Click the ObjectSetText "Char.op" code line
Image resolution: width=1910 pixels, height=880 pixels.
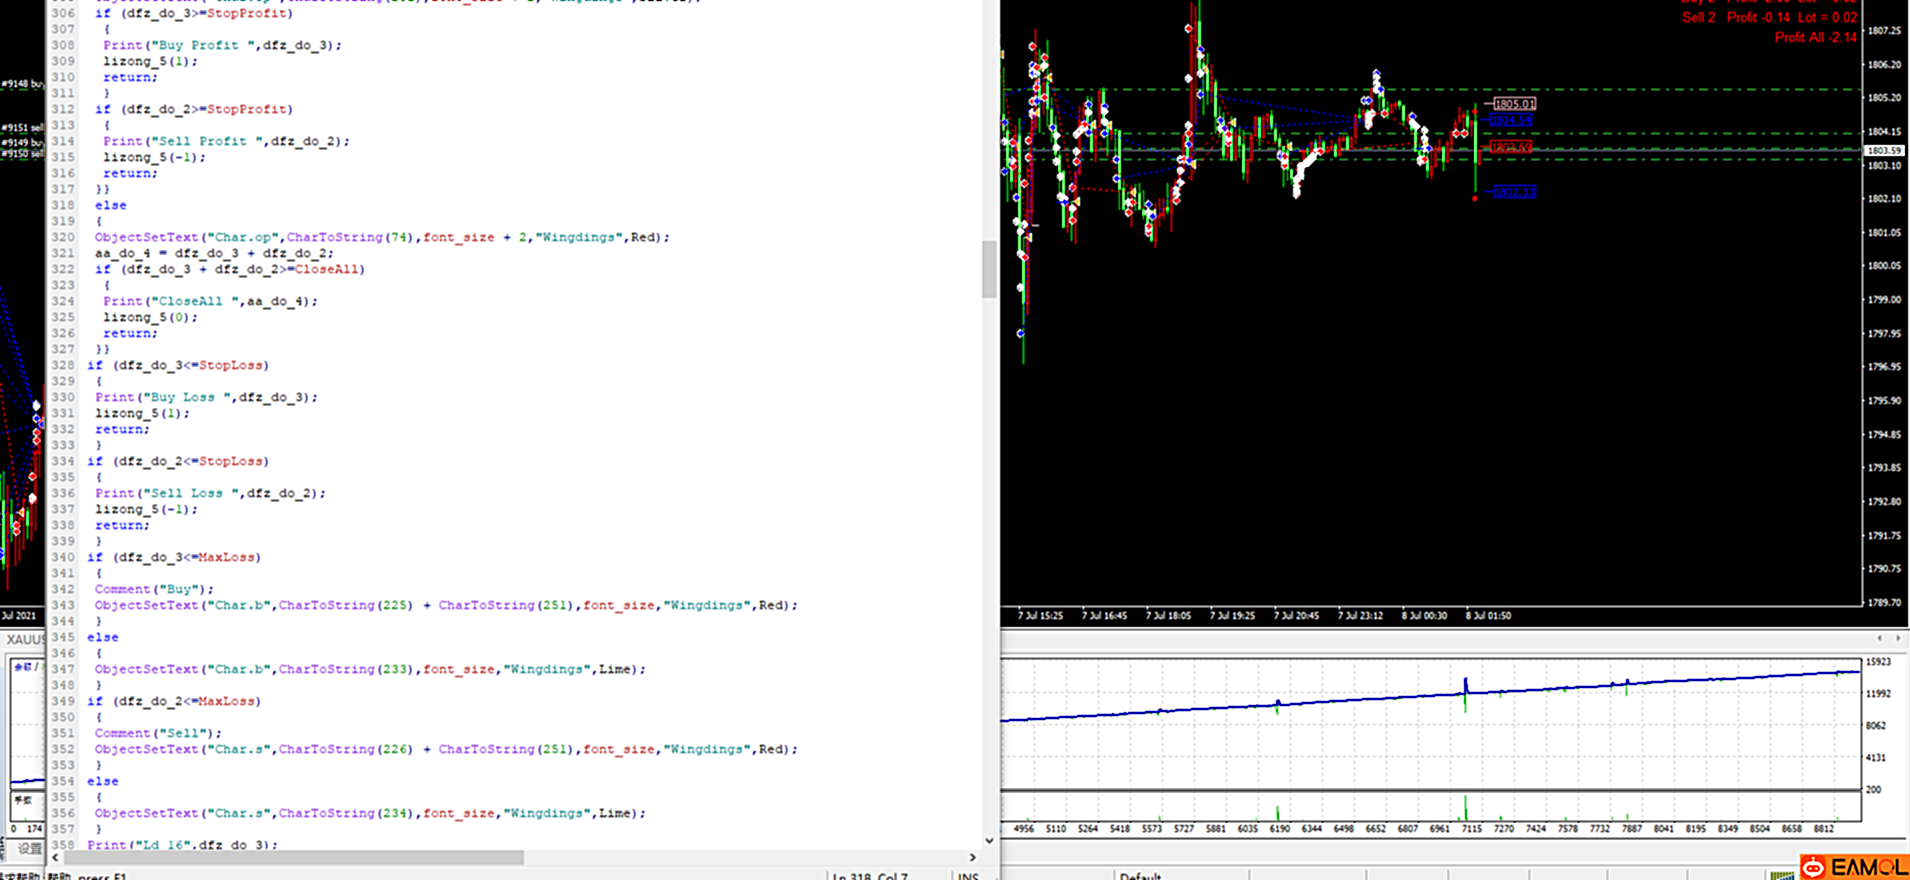tap(382, 237)
